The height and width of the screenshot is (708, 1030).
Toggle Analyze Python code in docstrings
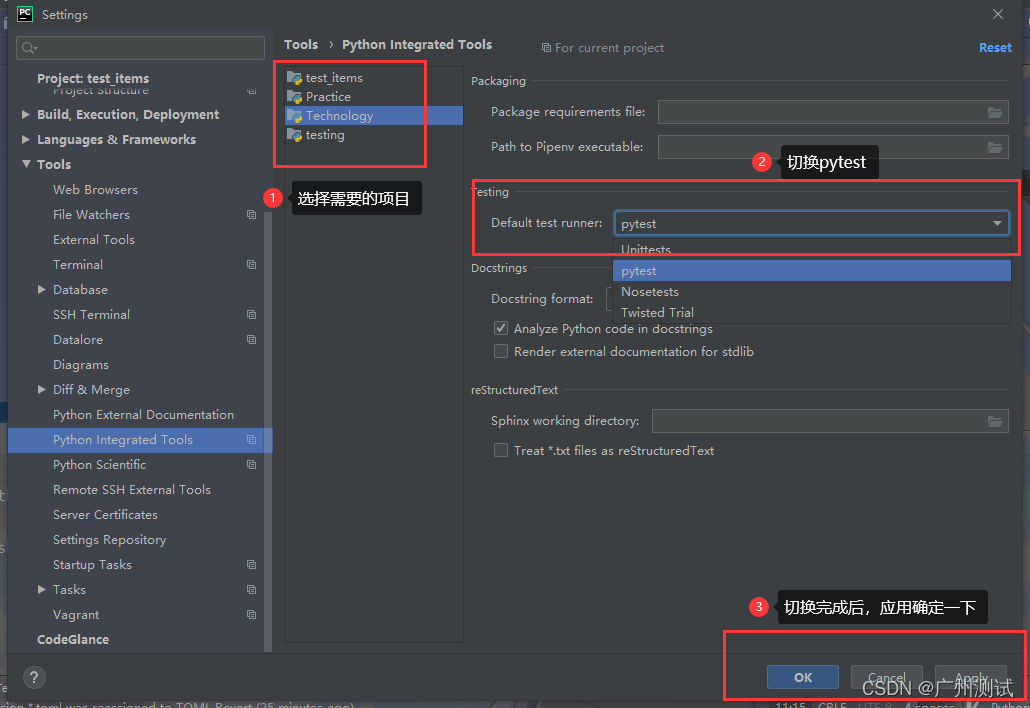[501, 328]
